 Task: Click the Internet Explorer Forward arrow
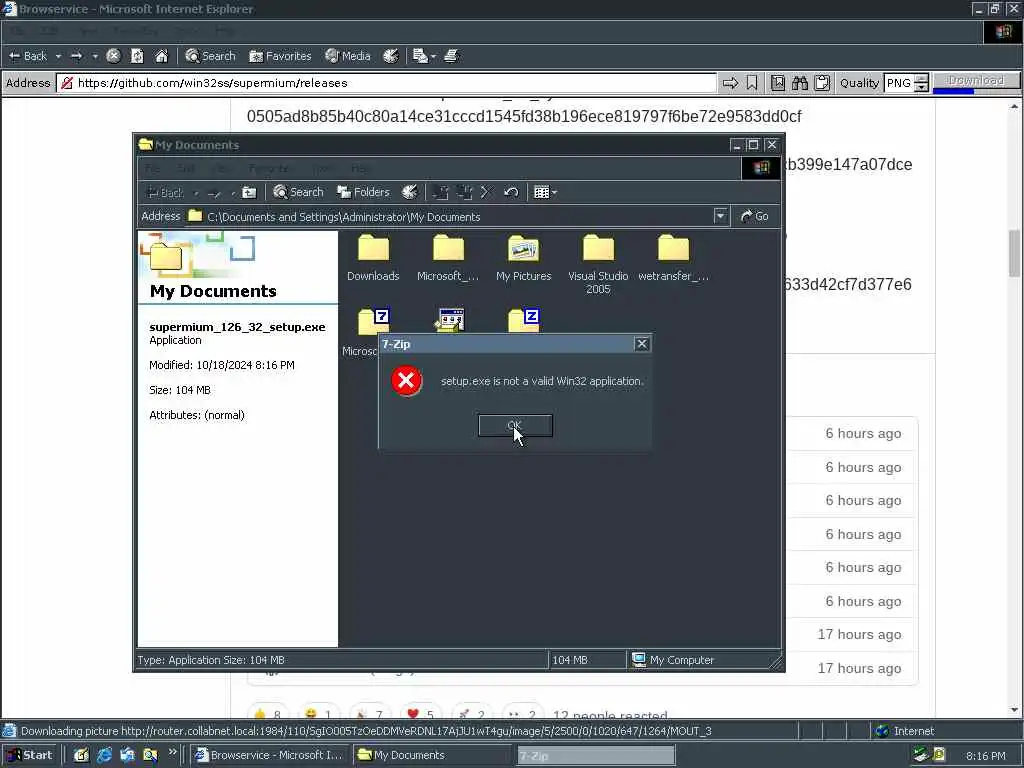(76, 56)
